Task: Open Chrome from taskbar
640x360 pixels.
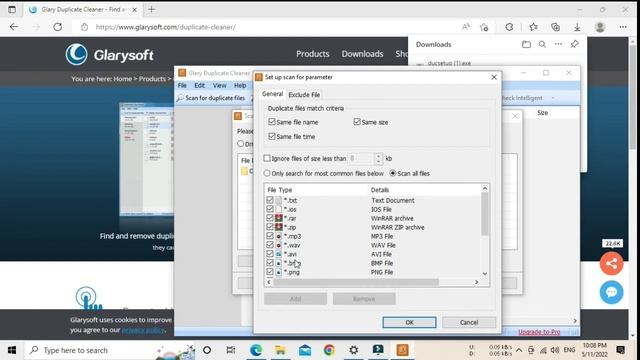Action: (329, 350)
